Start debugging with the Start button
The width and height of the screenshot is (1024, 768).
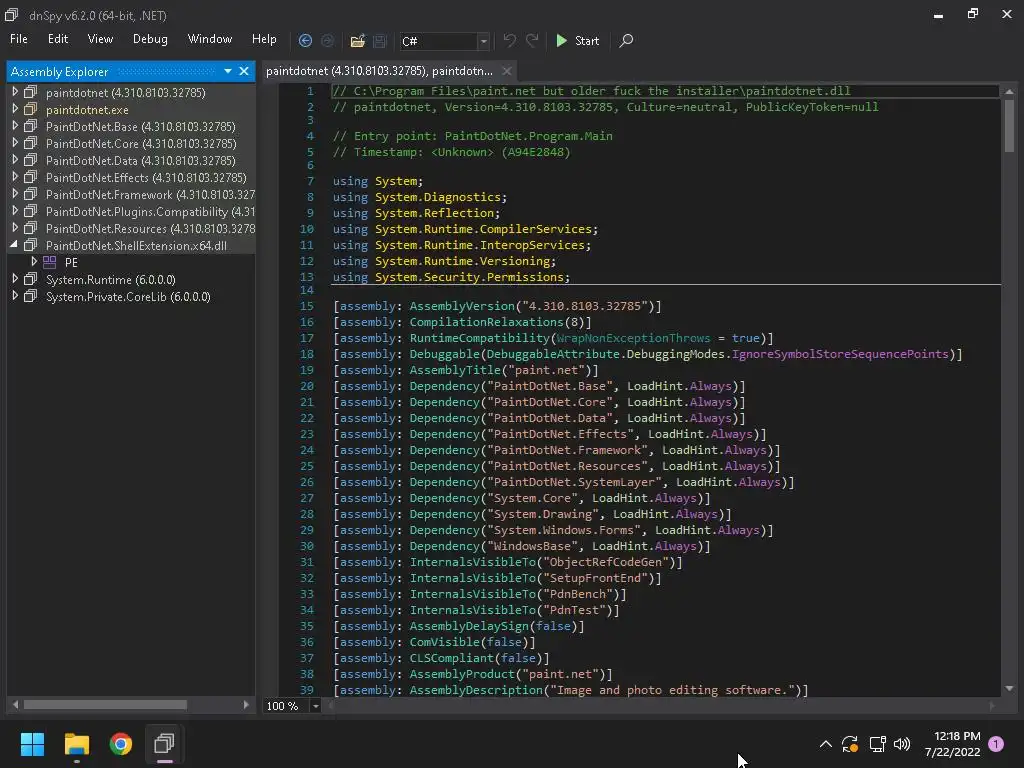coord(577,40)
